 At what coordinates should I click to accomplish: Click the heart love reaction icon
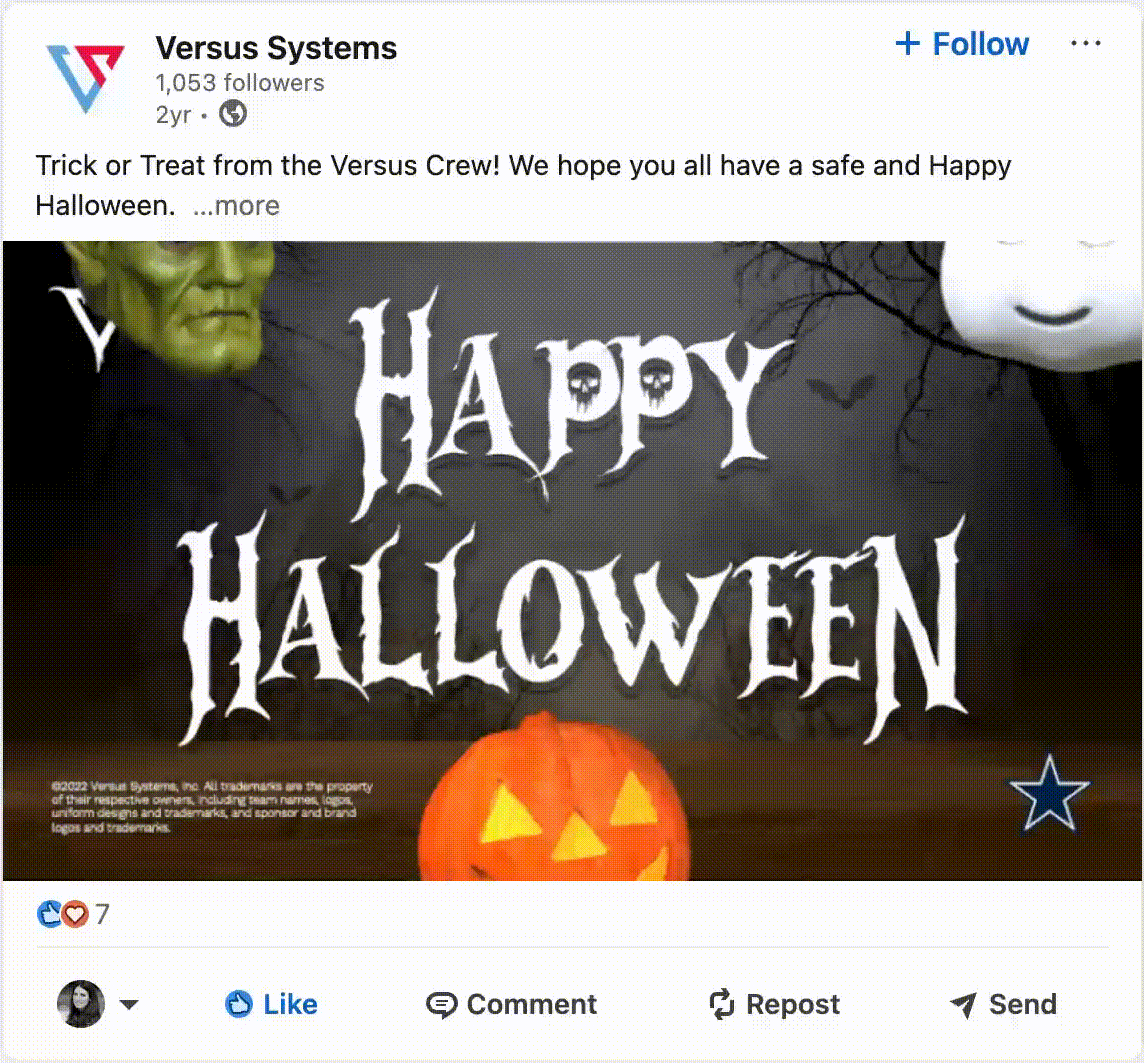(75, 913)
